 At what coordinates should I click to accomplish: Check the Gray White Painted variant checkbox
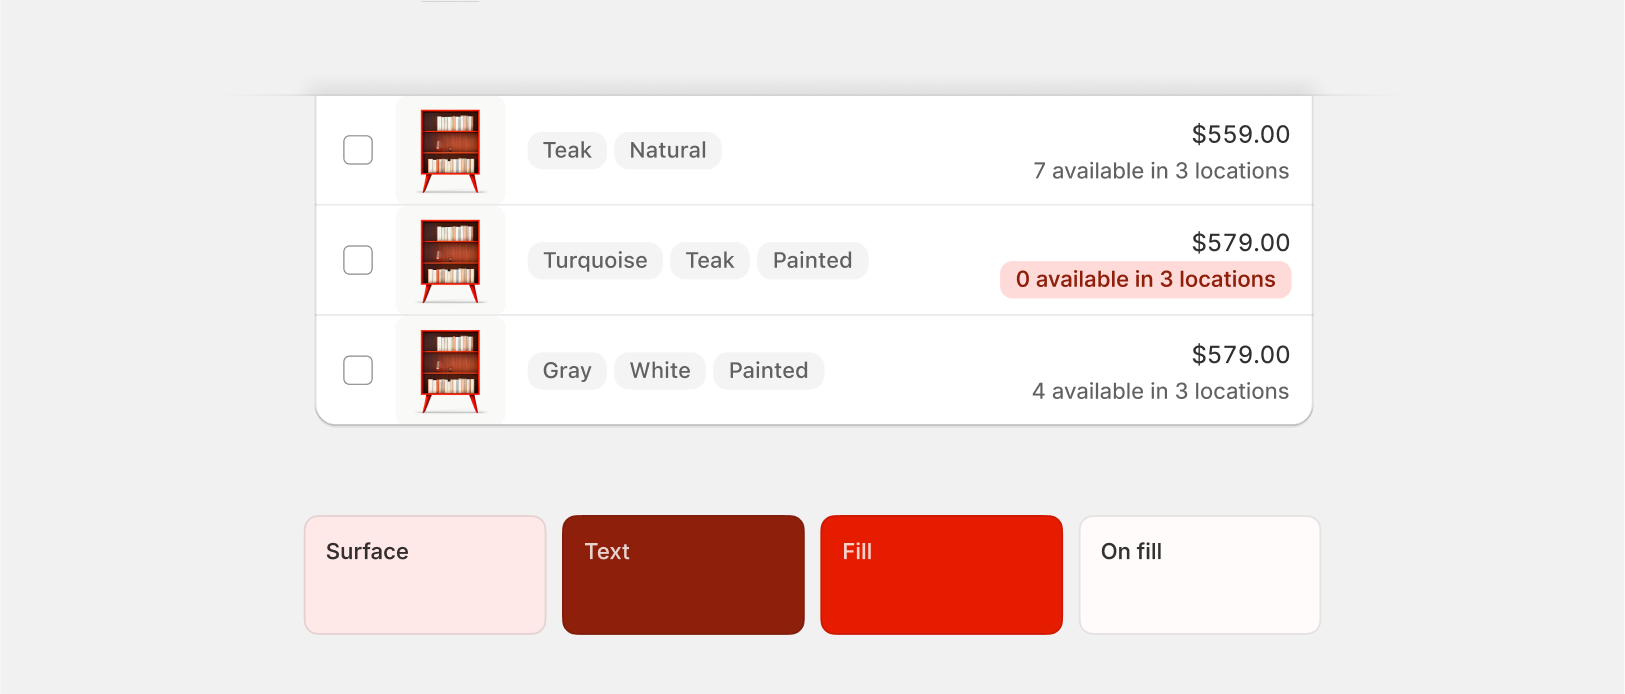click(x=358, y=370)
